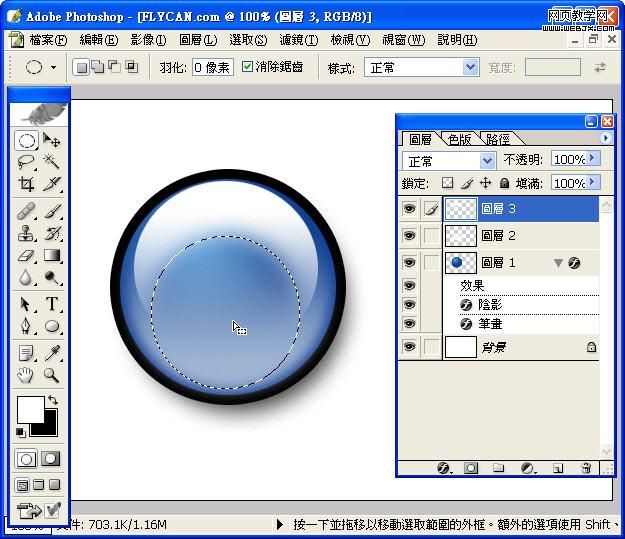Screen dimensions: 625x539
Task: Hide 圖層 2 with its eye icon
Action: tap(409, 236)
